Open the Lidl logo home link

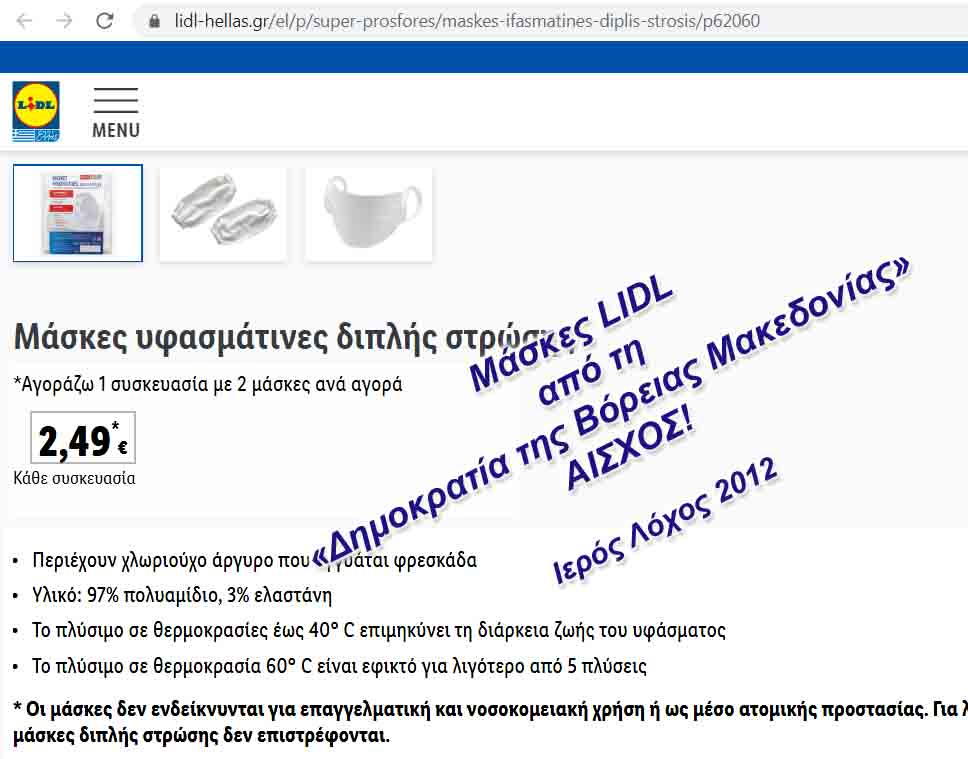(x=36, y=111)
